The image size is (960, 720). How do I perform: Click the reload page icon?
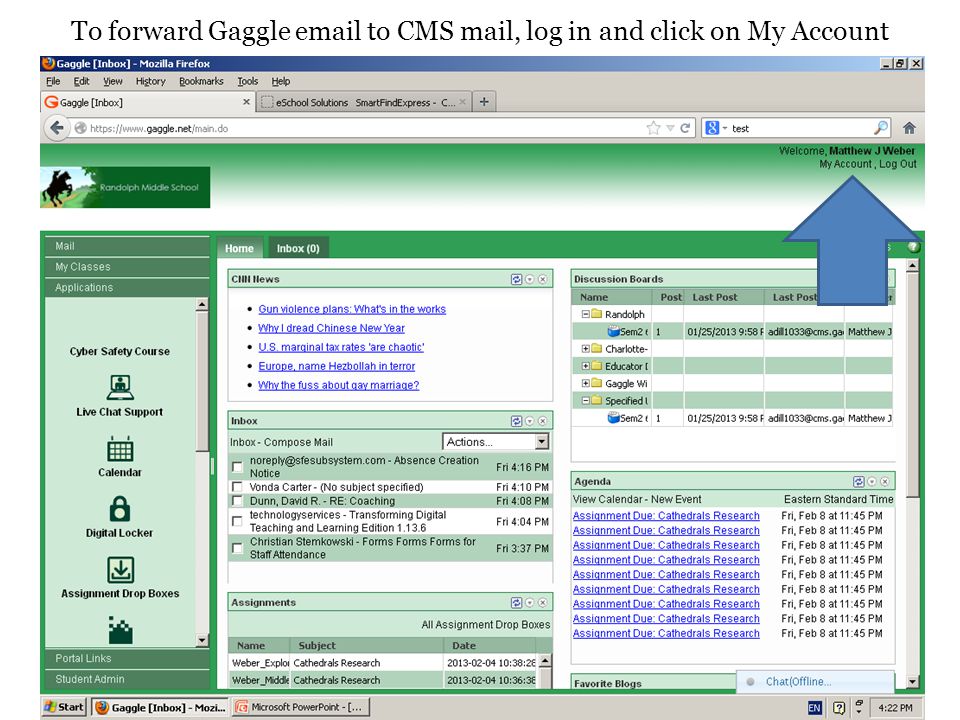684,128
